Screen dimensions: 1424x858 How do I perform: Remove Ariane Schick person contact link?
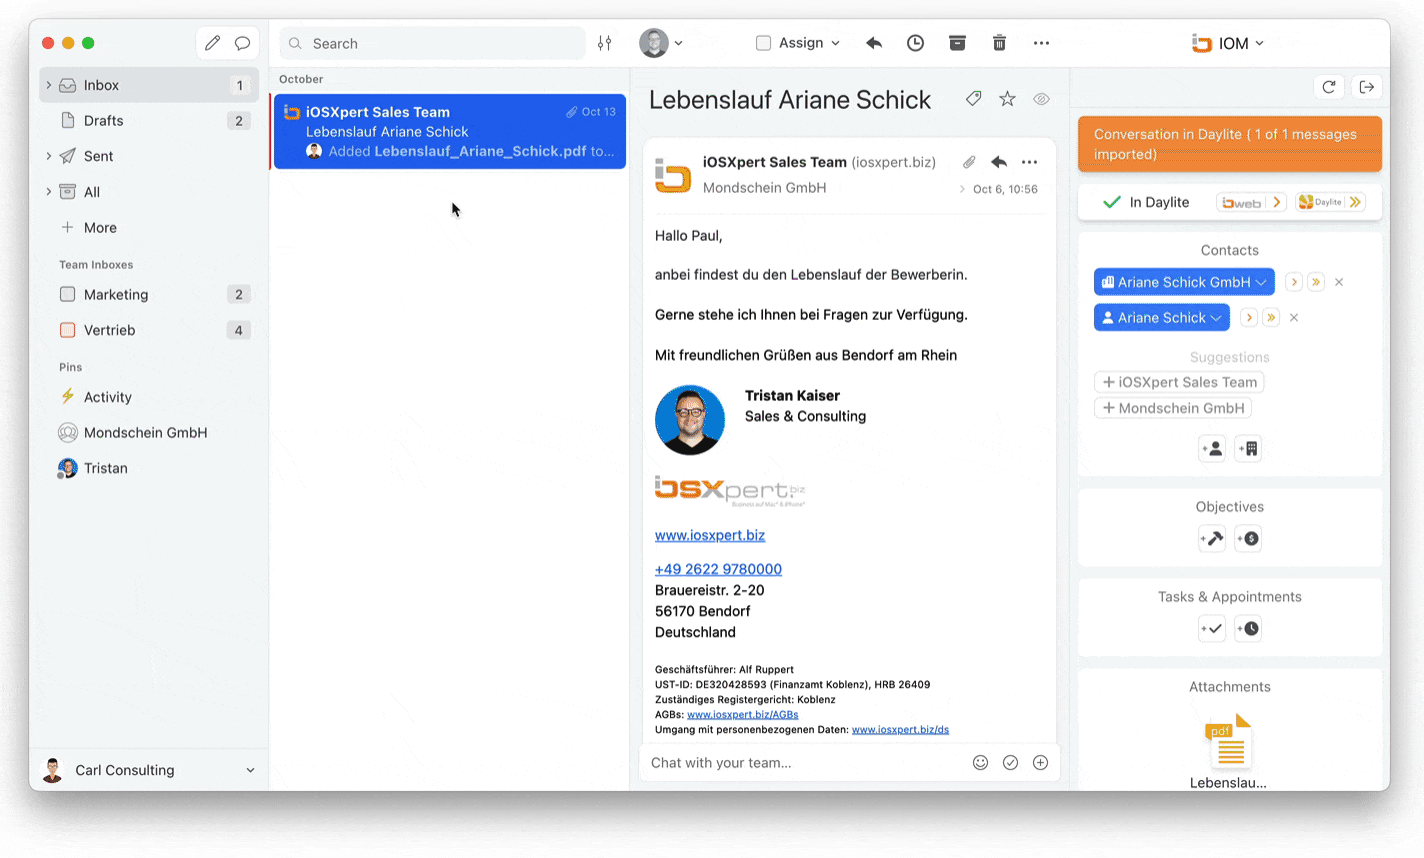pos(1294,318)
